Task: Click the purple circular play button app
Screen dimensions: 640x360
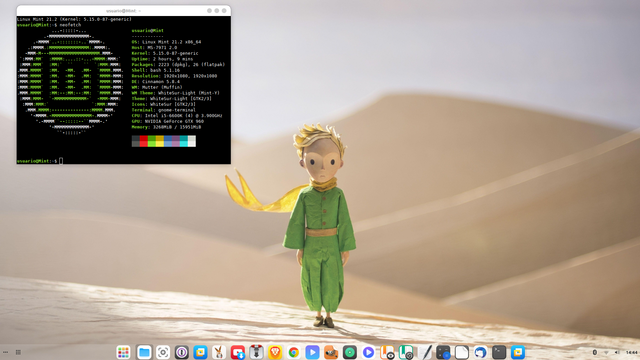Action: pos(368,352)
